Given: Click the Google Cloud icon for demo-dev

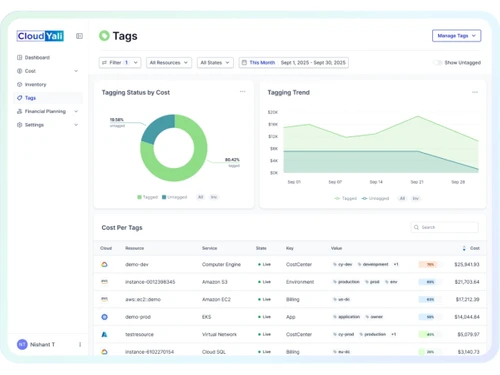Looking at the screenshot, I should tap(104, 264).
